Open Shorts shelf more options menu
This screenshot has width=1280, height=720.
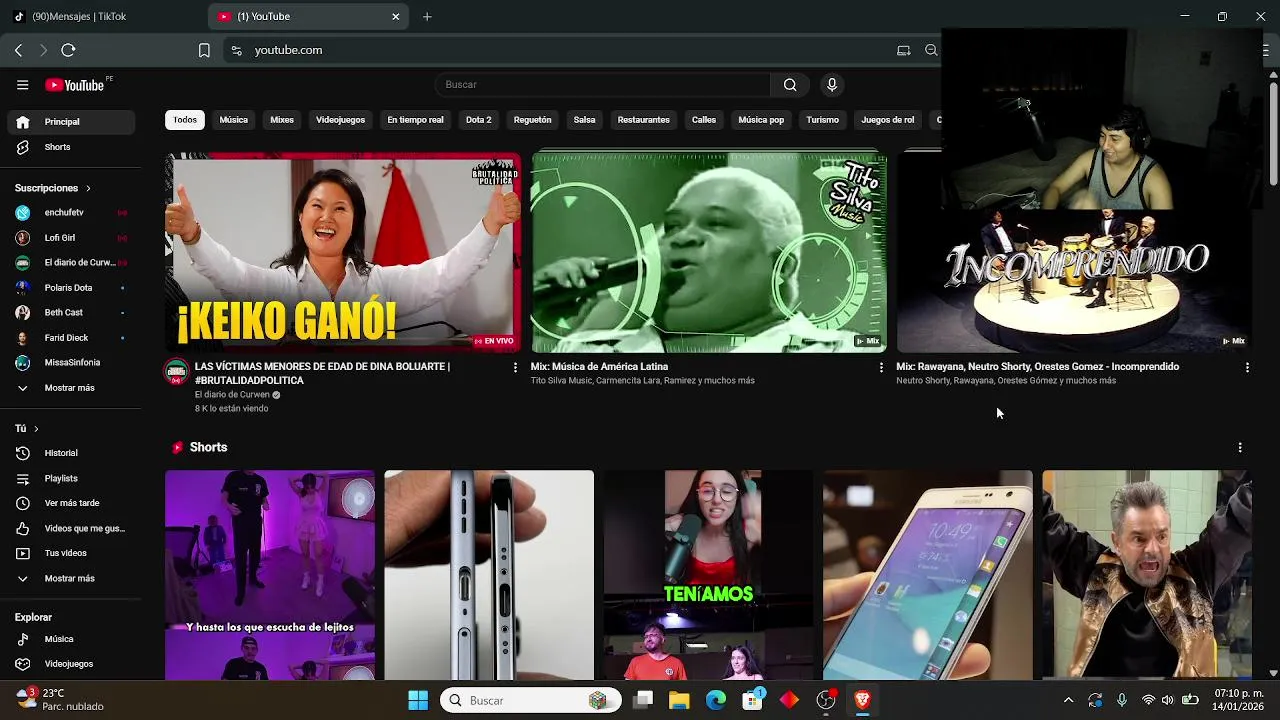[1240, 448]
